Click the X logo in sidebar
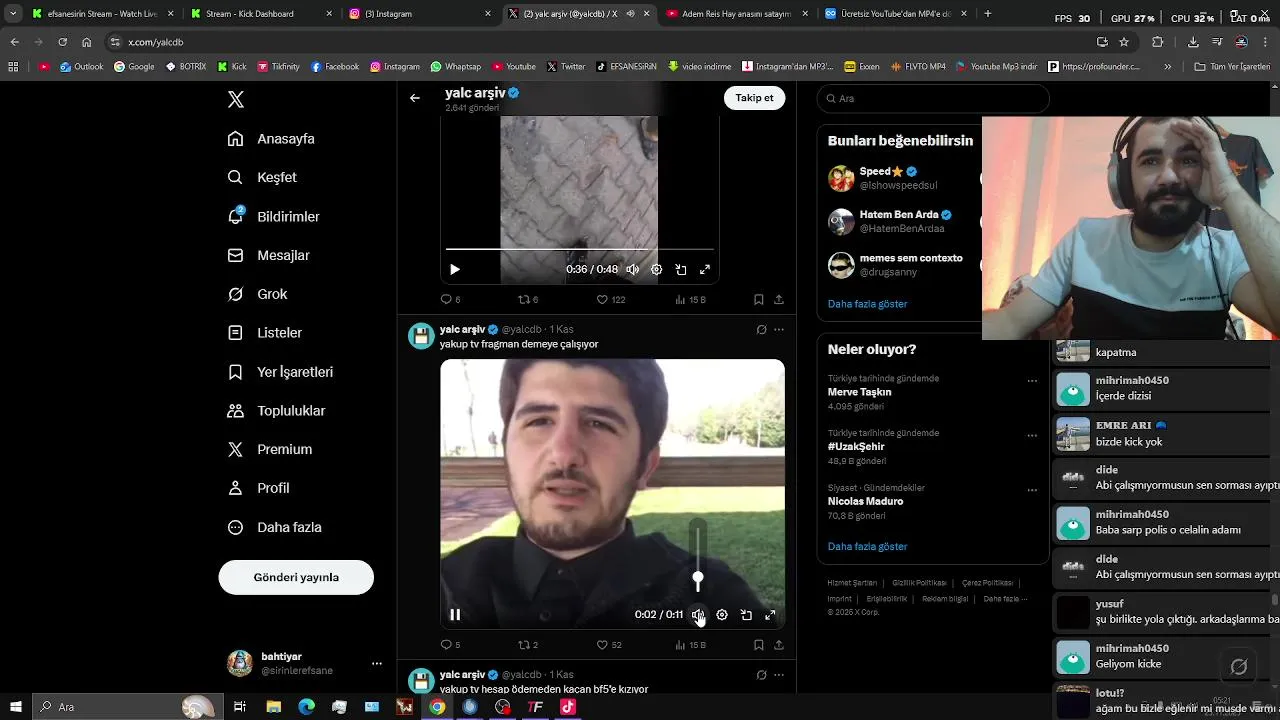1280x720 pixels. [x=236, y=99]
